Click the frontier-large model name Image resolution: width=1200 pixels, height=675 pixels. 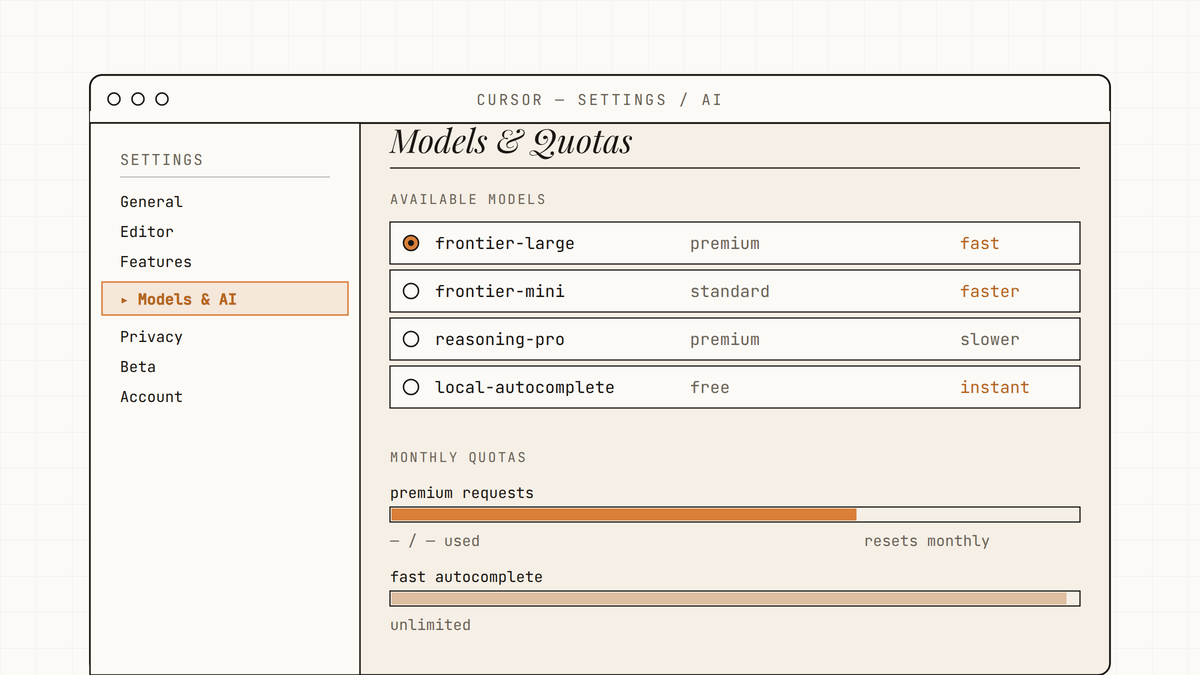click(505, 243)
